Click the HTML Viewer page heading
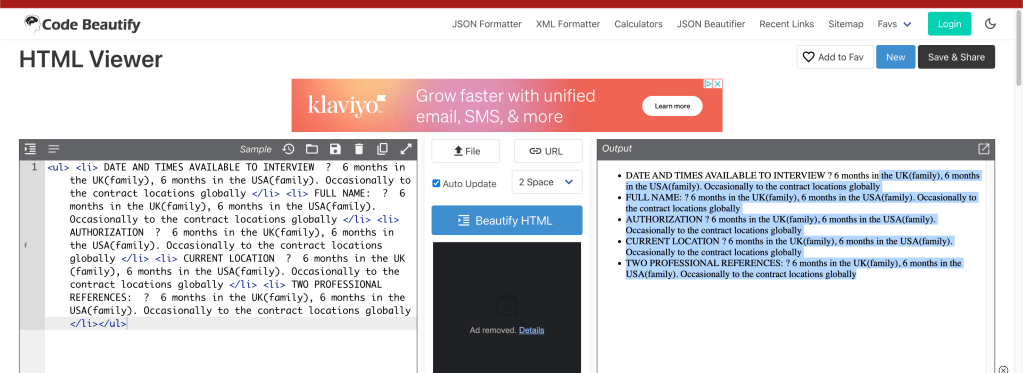This screenshot has width=1023, height=373. 91,59
